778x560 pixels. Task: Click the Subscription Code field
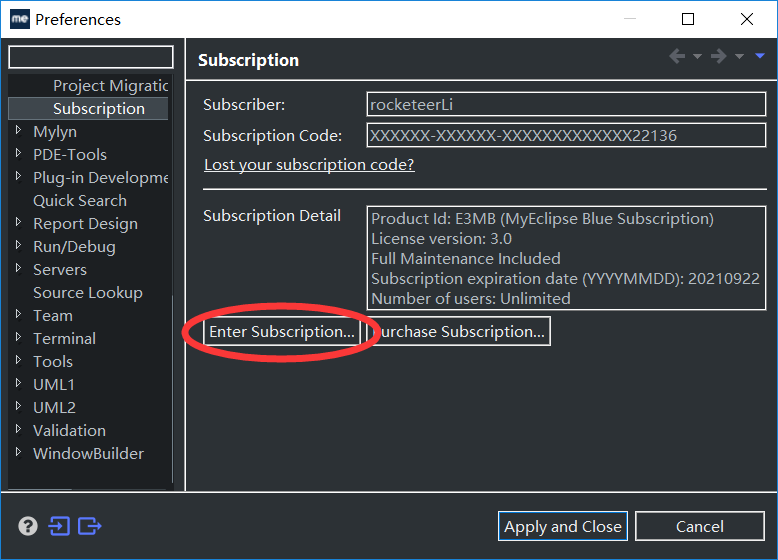(x=566, y=135)
